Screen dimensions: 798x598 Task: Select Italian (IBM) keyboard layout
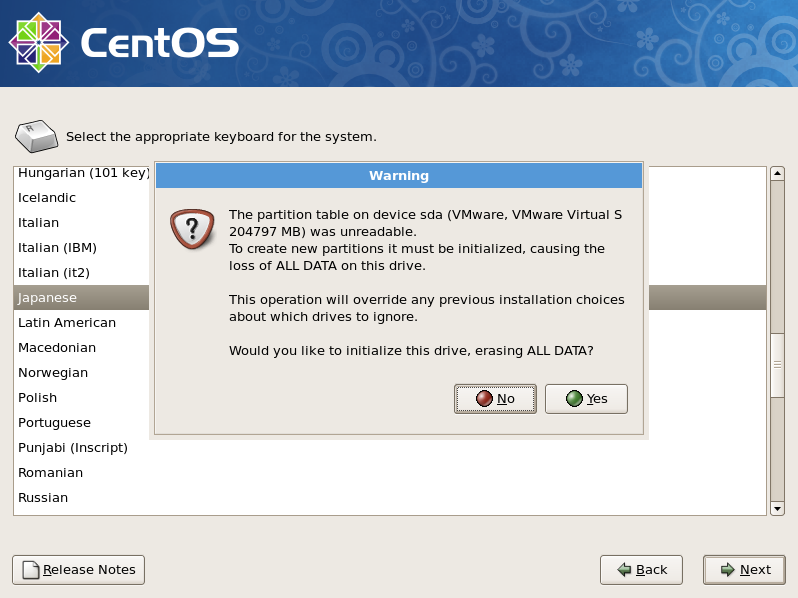pyautogui.click(x=81, y=247)
